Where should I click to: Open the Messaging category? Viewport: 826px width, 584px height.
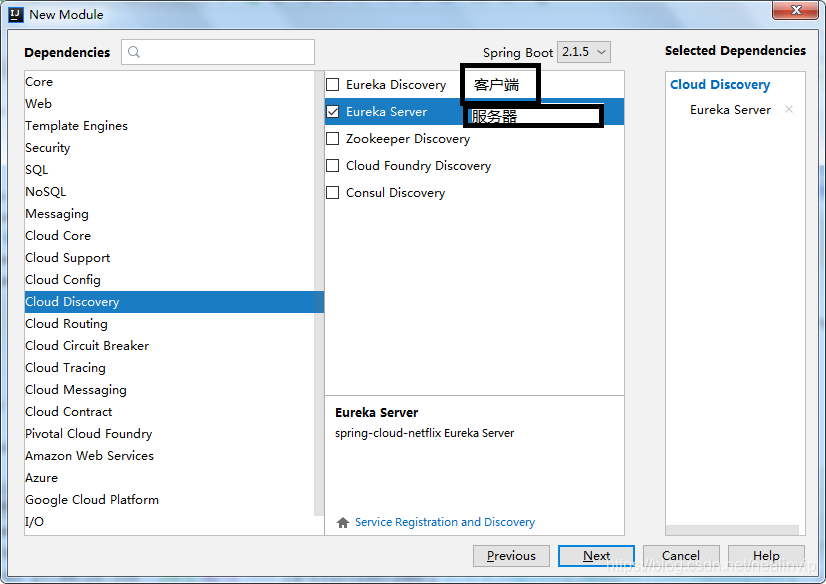click(x=169, y=214)
